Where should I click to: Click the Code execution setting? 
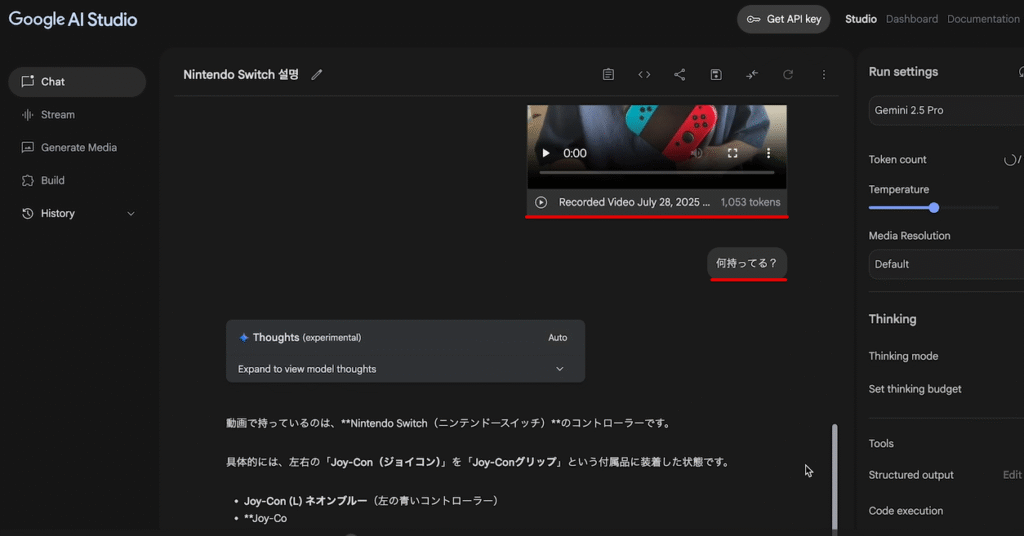pyautogui.click(x=906, y=511)
